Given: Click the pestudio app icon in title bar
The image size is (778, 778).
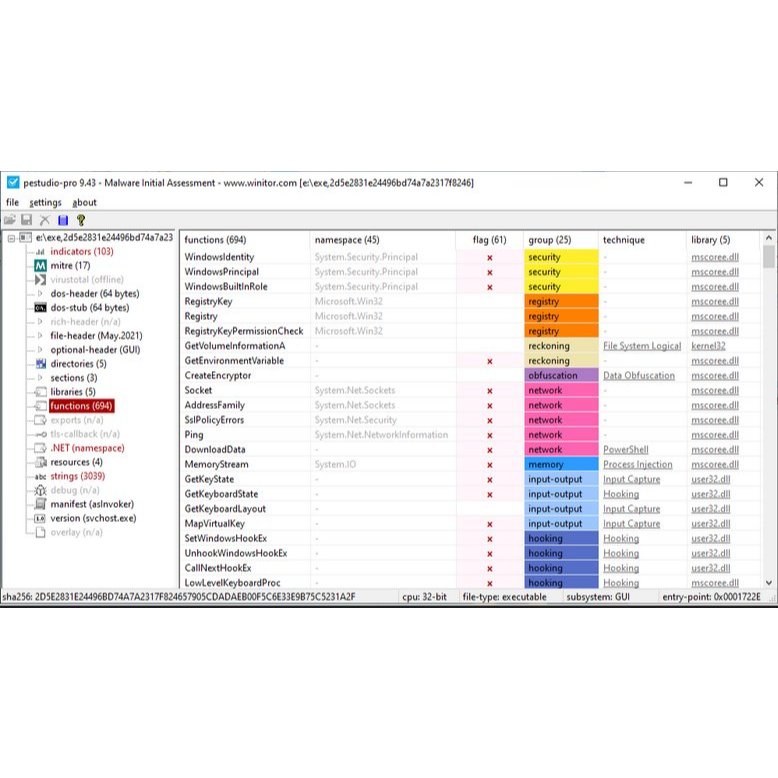Looking at the screenshot, I should tap(13, 183).
